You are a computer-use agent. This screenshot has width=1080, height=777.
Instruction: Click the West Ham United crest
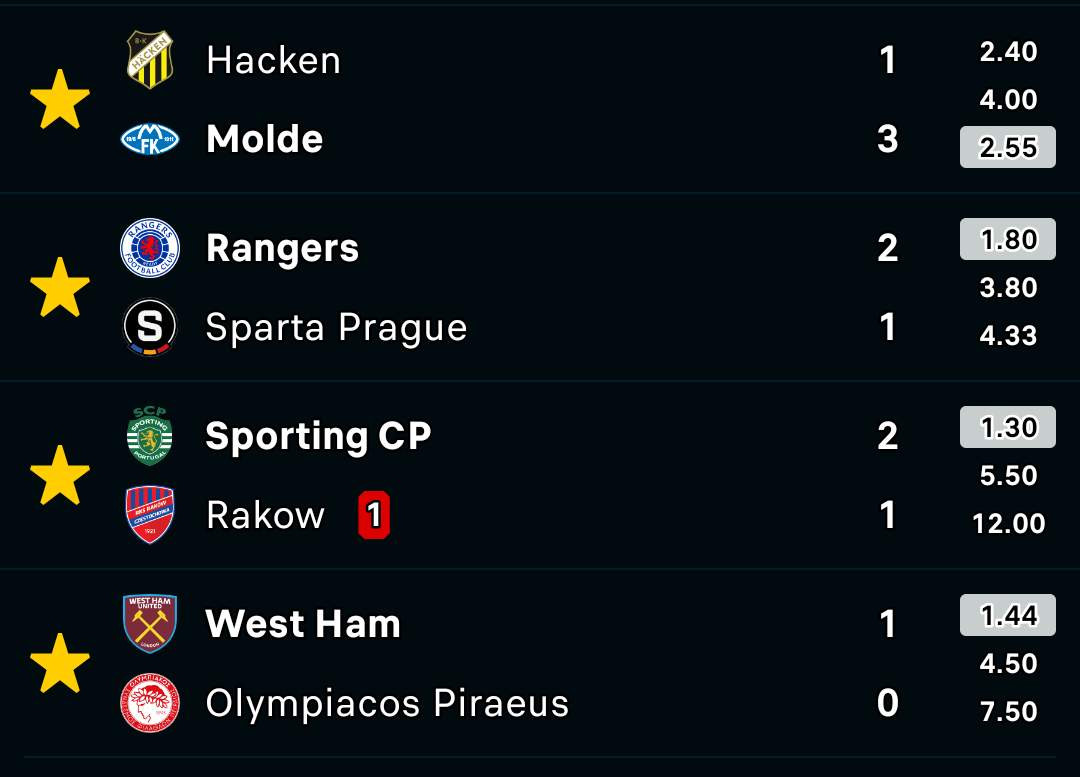pyautogui.click(x=150, y=623)
